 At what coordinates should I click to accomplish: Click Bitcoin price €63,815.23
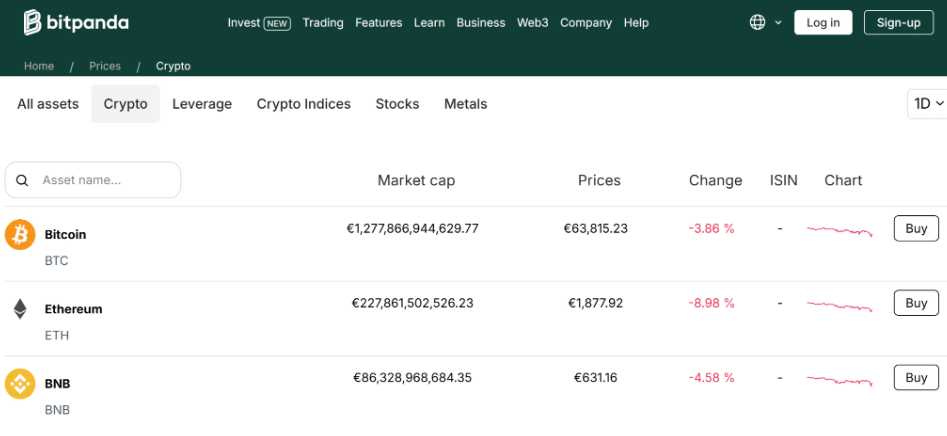tap(595, 228)
